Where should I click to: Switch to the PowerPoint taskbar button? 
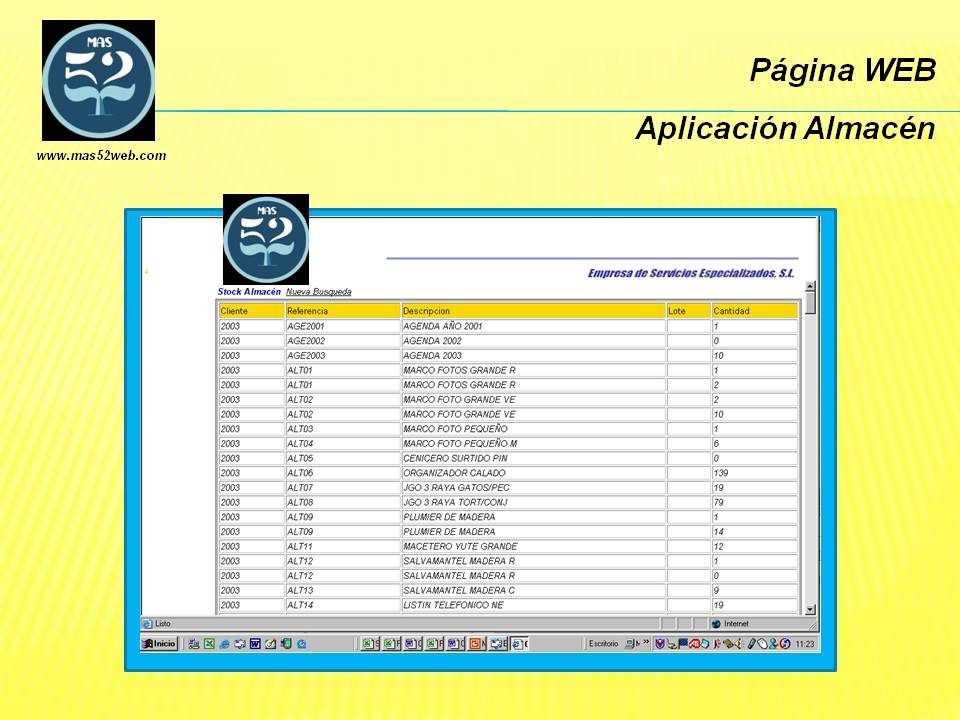[x=475, y=644]
